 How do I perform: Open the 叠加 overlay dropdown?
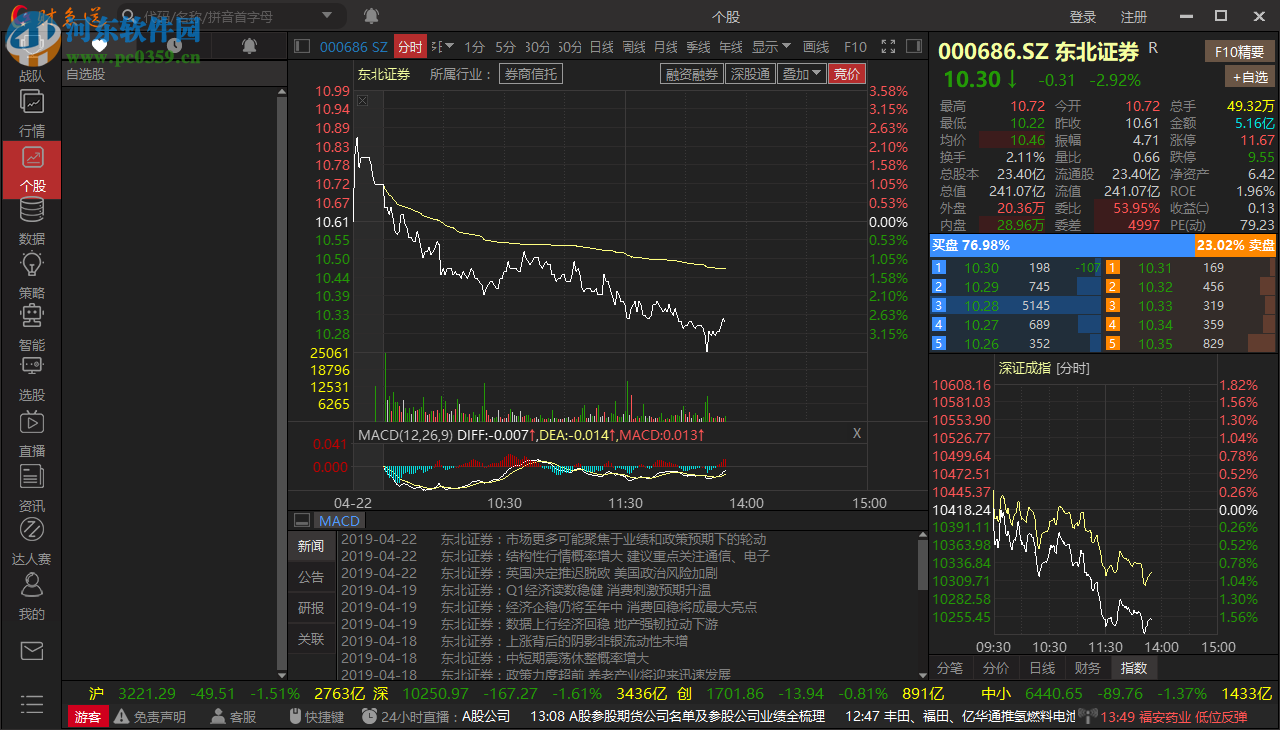pos(801,73)
